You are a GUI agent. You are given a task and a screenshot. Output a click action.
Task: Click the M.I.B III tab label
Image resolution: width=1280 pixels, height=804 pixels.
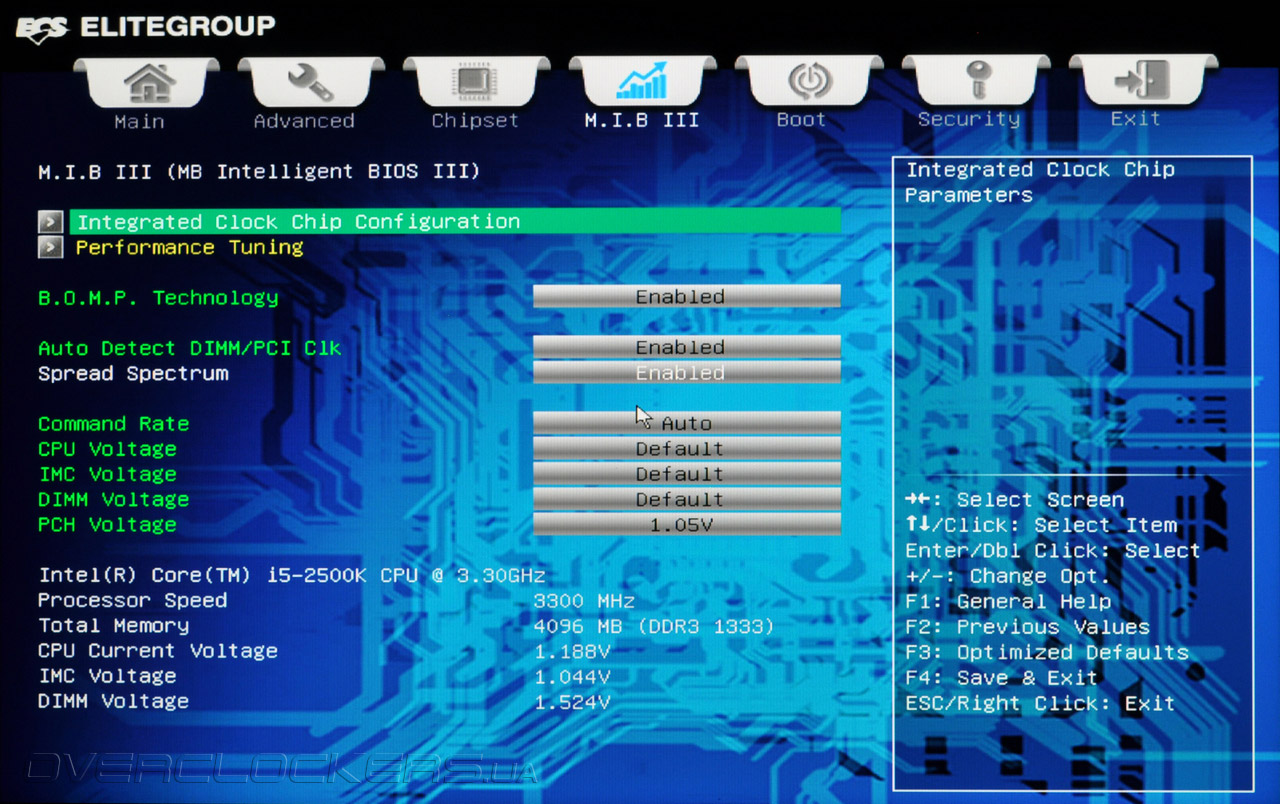(x=642, y=120)
